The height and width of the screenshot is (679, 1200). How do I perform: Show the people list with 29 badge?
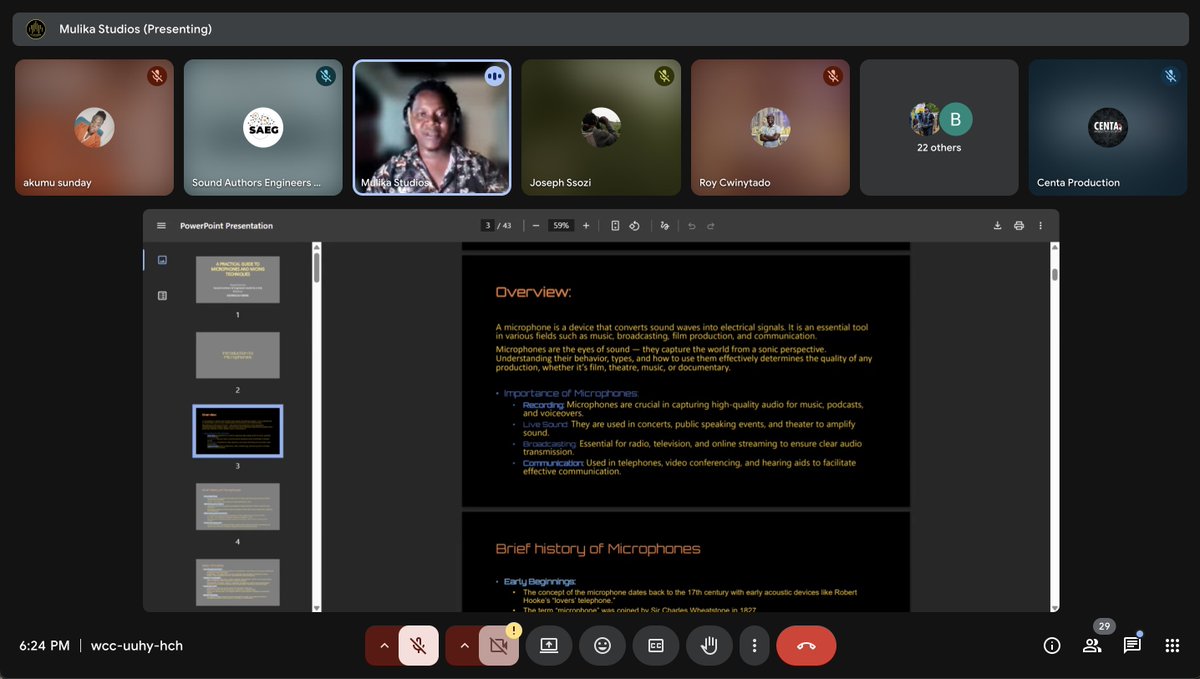1092,646
